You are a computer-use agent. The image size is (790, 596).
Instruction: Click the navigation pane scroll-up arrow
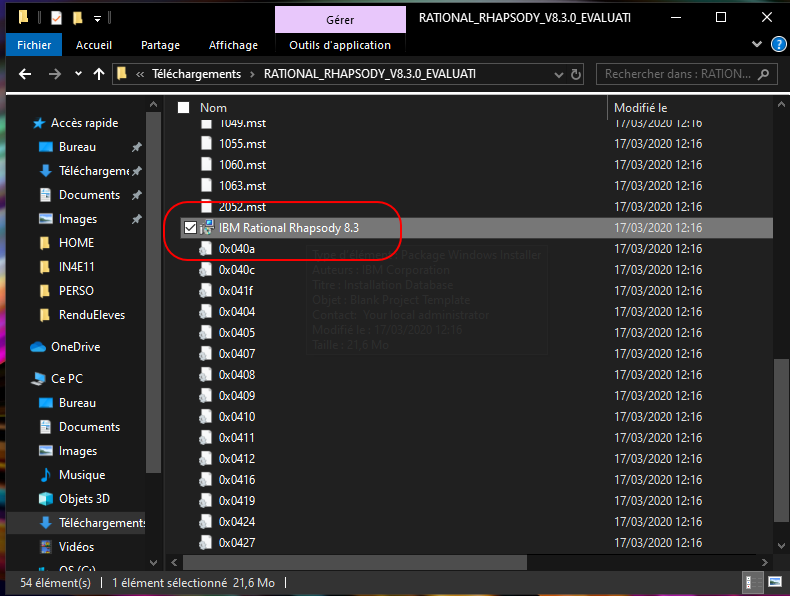point(153,105)
